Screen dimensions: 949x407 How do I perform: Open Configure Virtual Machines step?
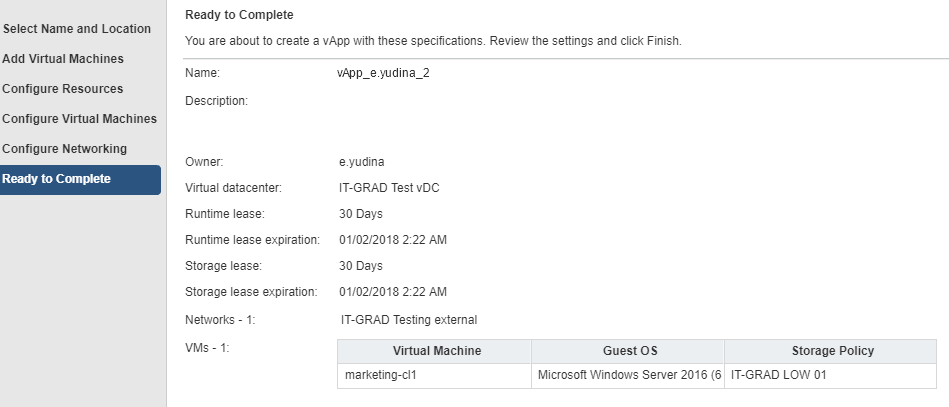79,119
